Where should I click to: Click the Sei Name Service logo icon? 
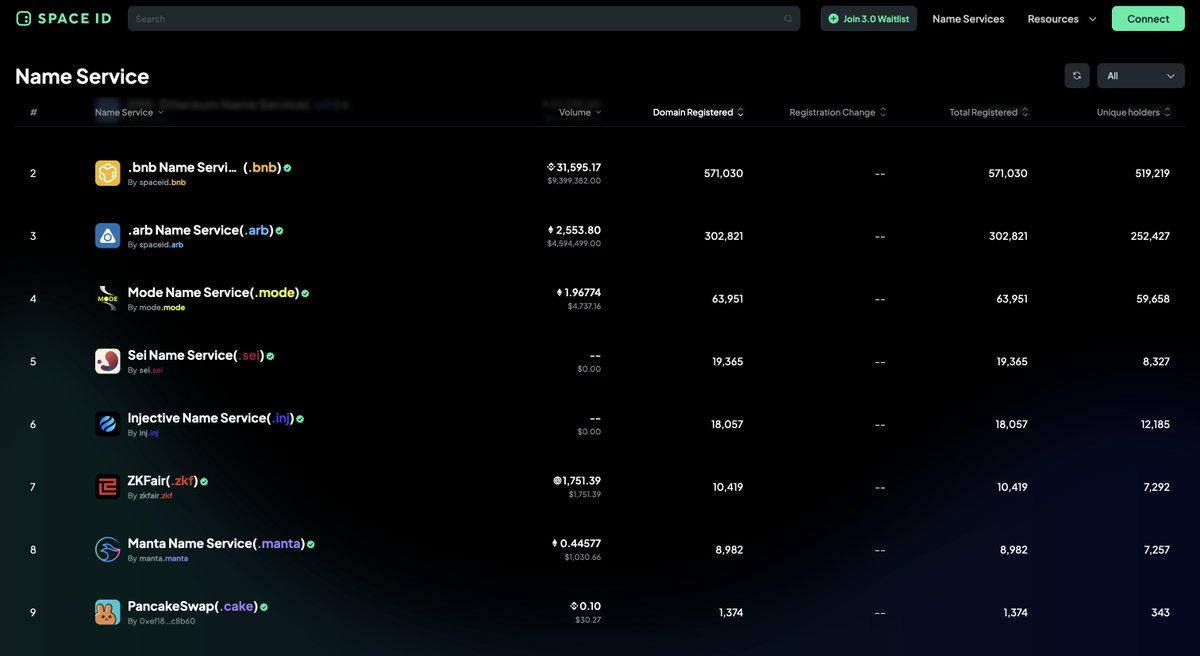(108, 361)
